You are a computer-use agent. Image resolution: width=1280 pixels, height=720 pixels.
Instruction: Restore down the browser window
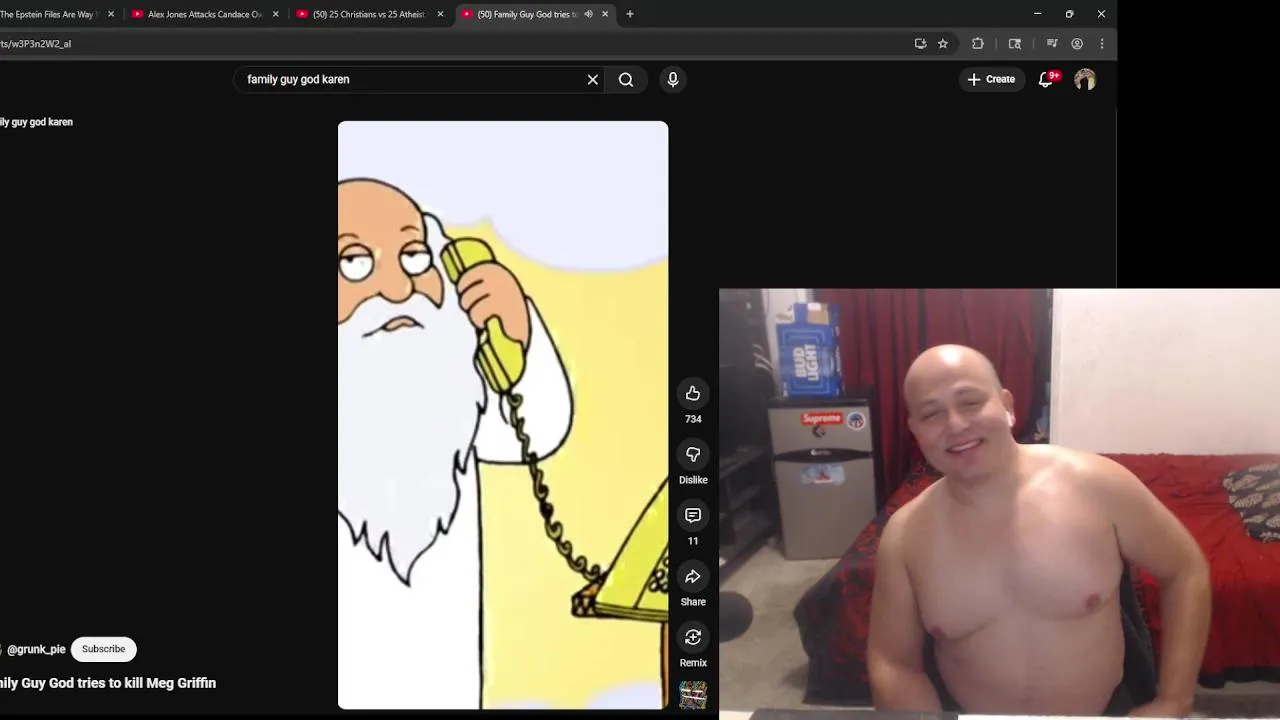coord(1069,14)
